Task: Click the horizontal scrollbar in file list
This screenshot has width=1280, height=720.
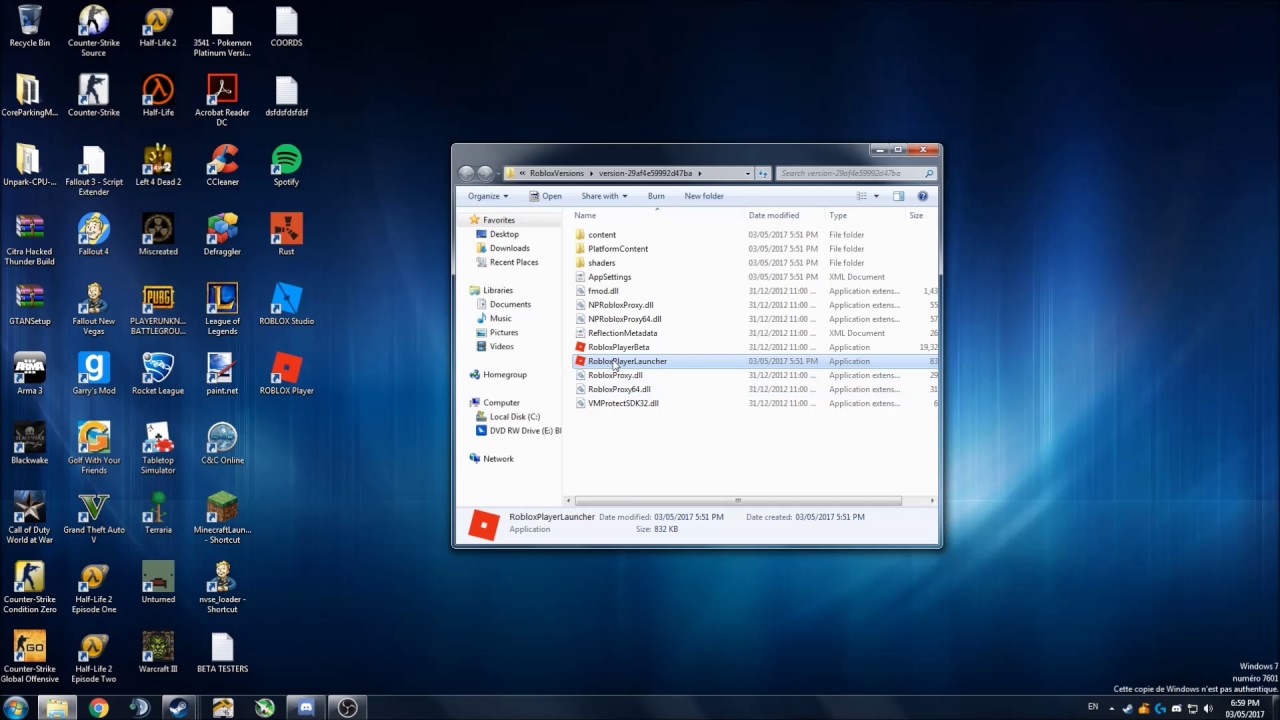Action: pyautogui.click(x=738, y=500)
